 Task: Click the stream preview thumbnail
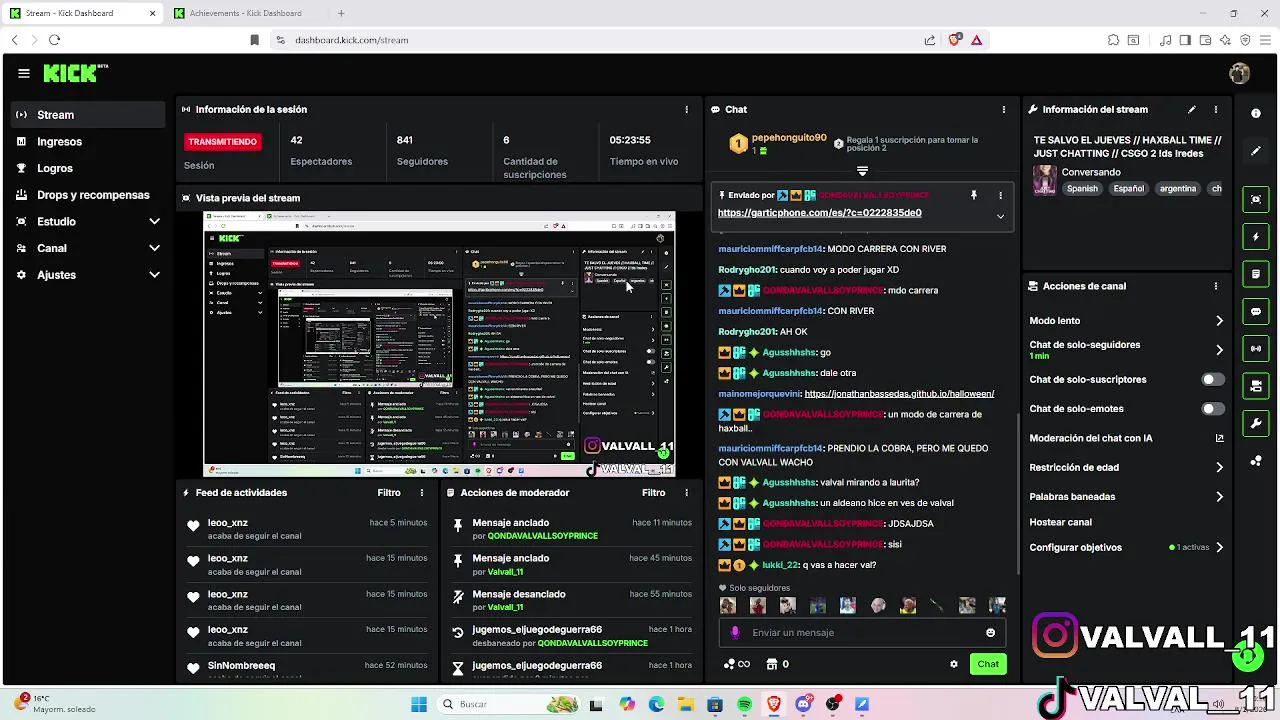click(x=439, y=344)
